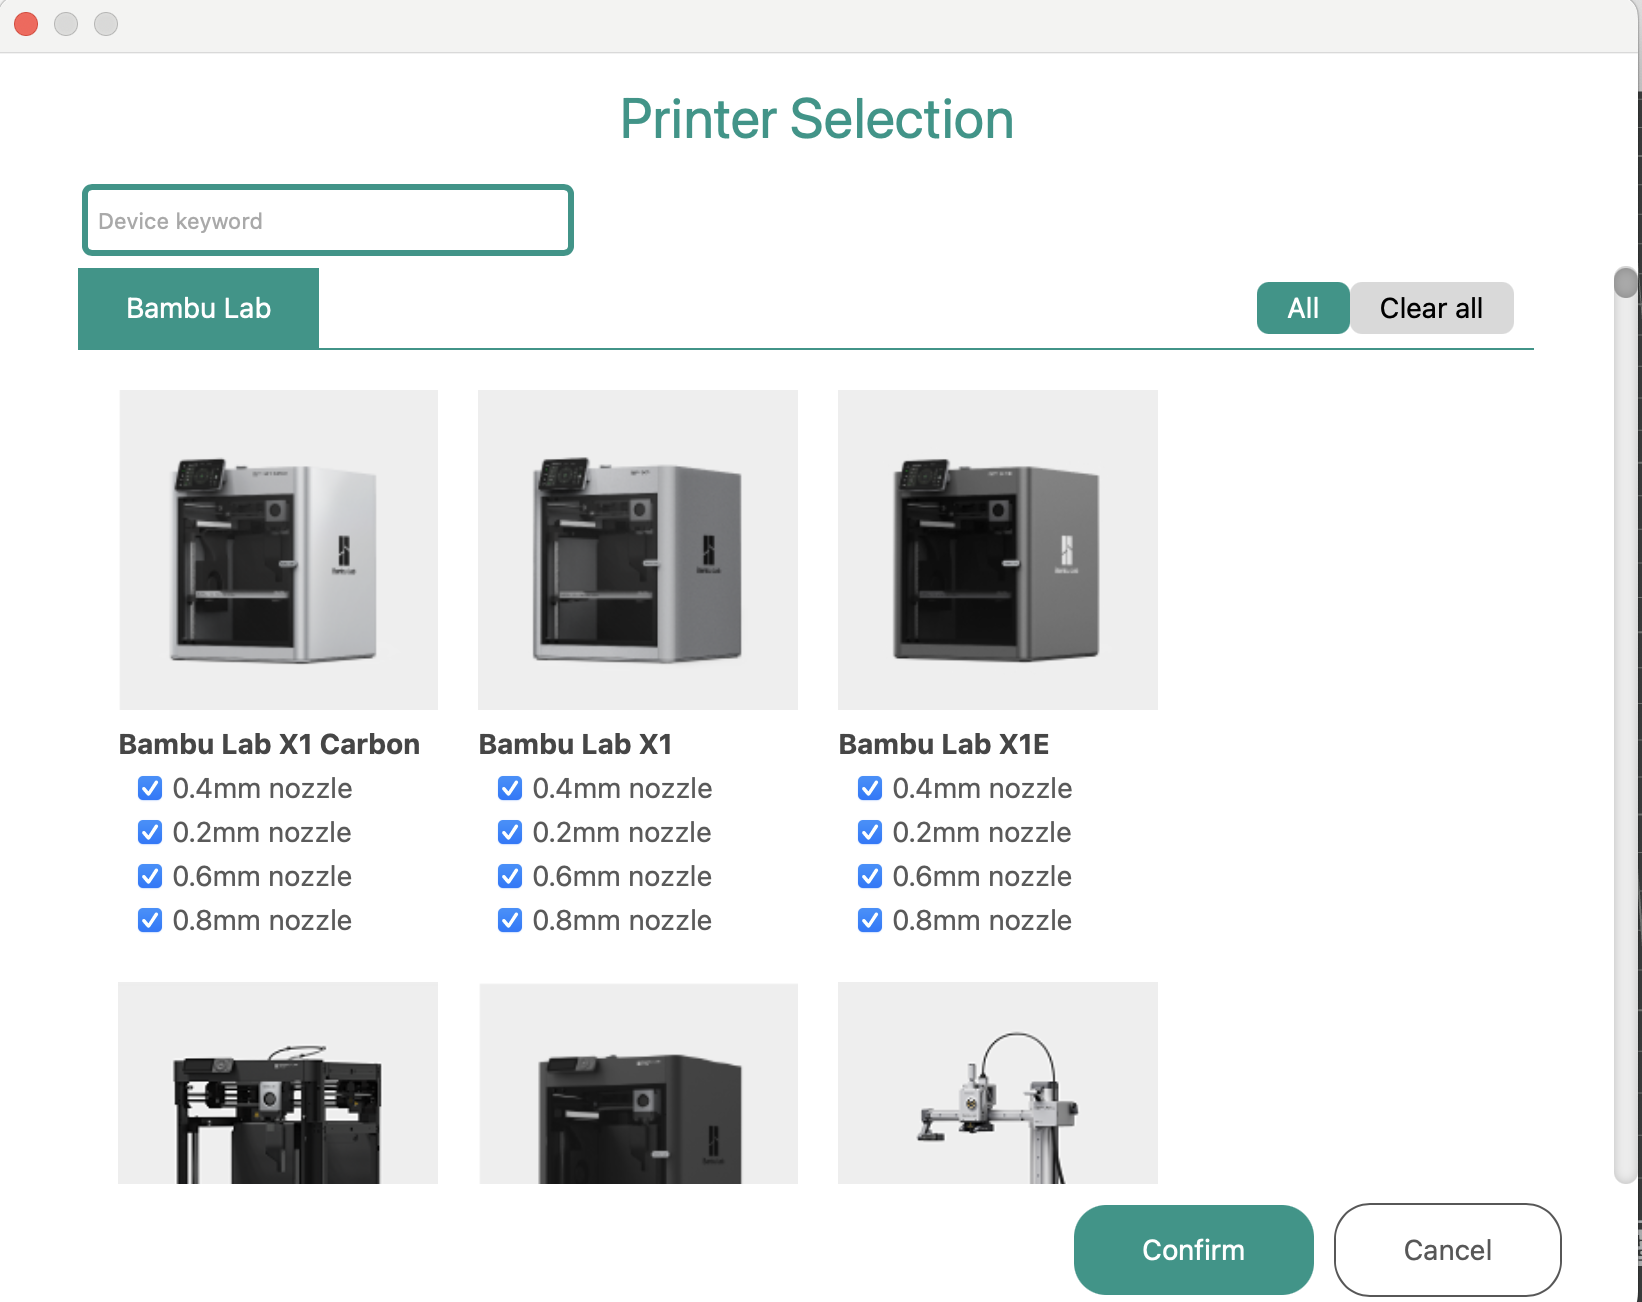This screenshot has width=1642, height=1302.
Task: Disable X1E 0.4mm nozzle option
Action: tap(870, 788)
